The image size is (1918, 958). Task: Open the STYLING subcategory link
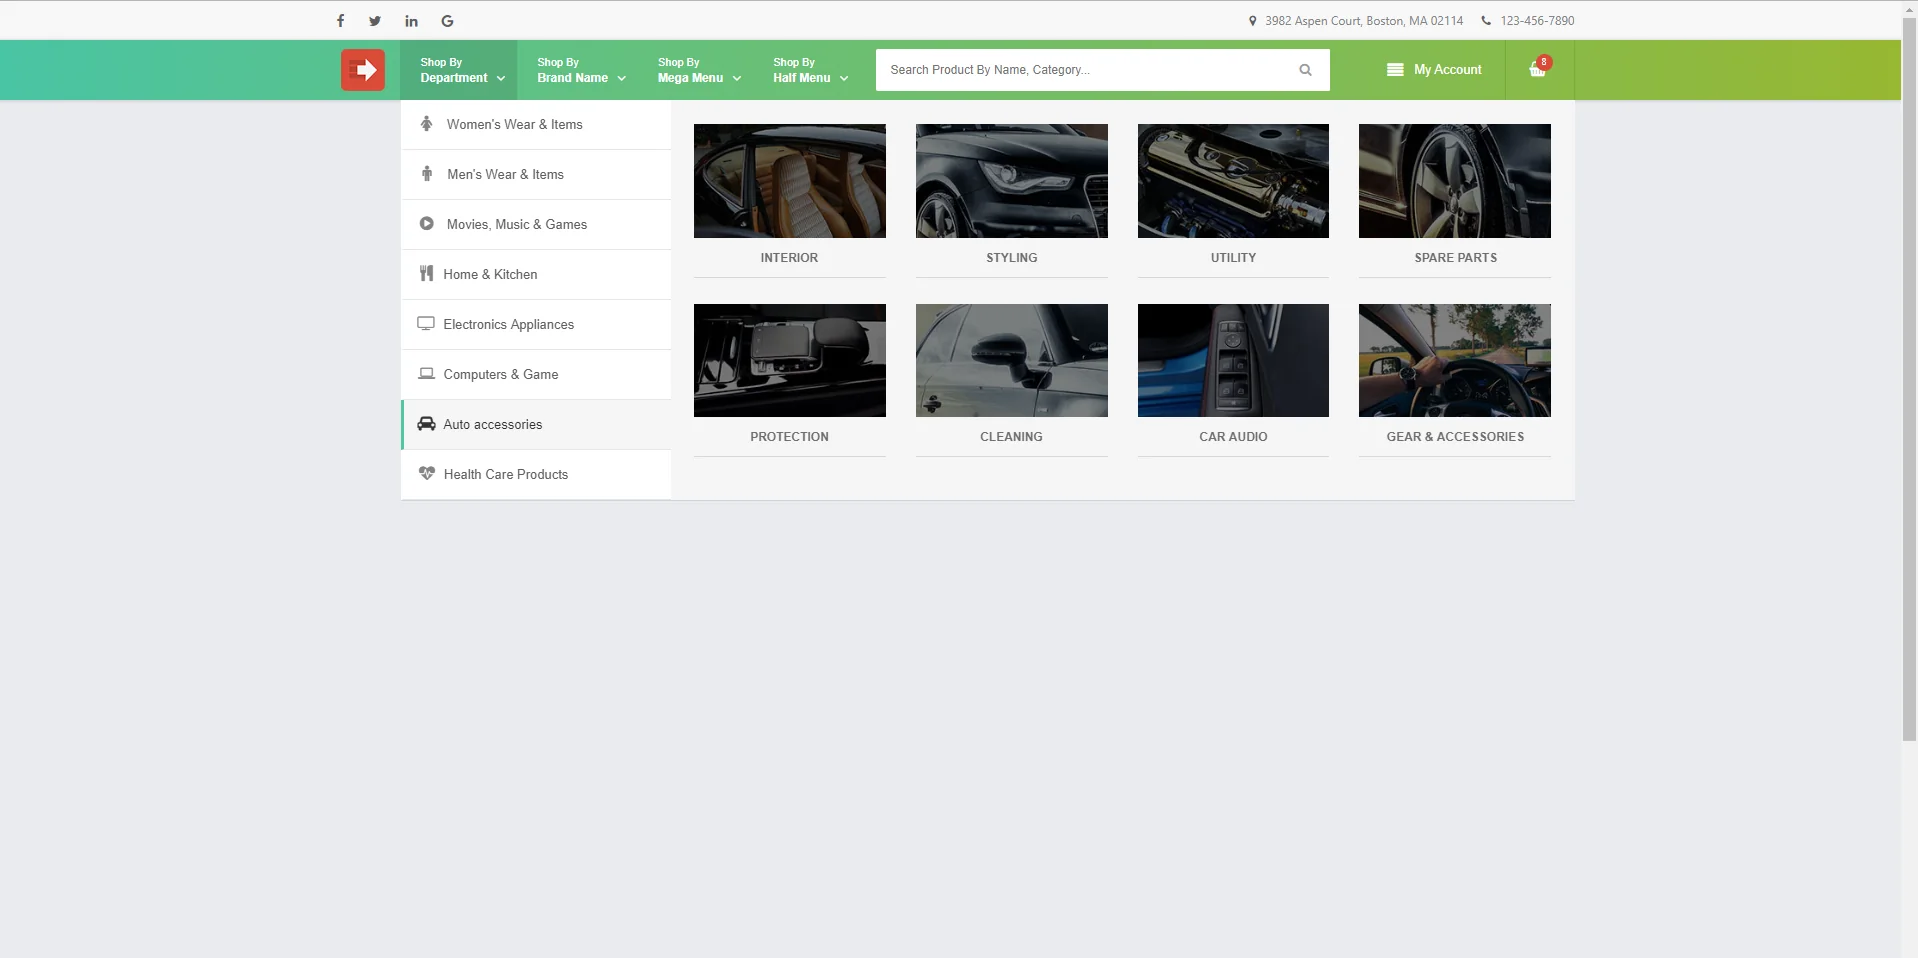[1011, 258]
